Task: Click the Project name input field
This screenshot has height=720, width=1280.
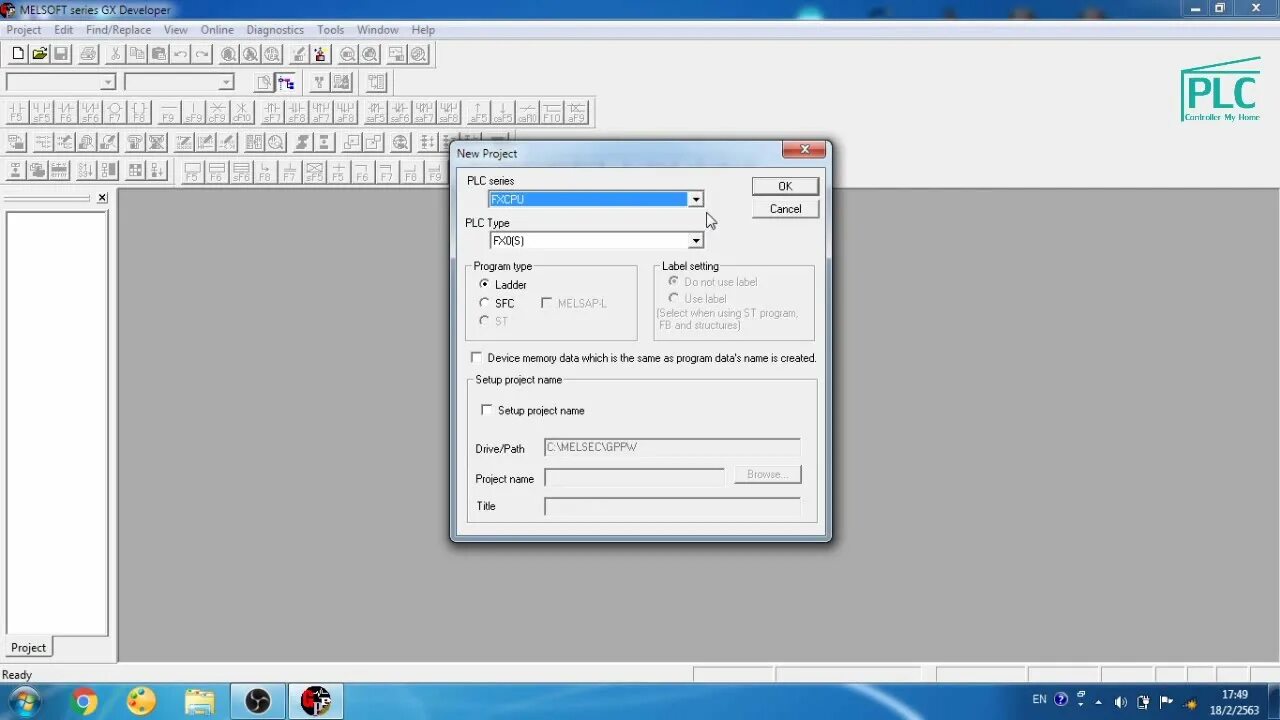Action: [x=634, y=478]
